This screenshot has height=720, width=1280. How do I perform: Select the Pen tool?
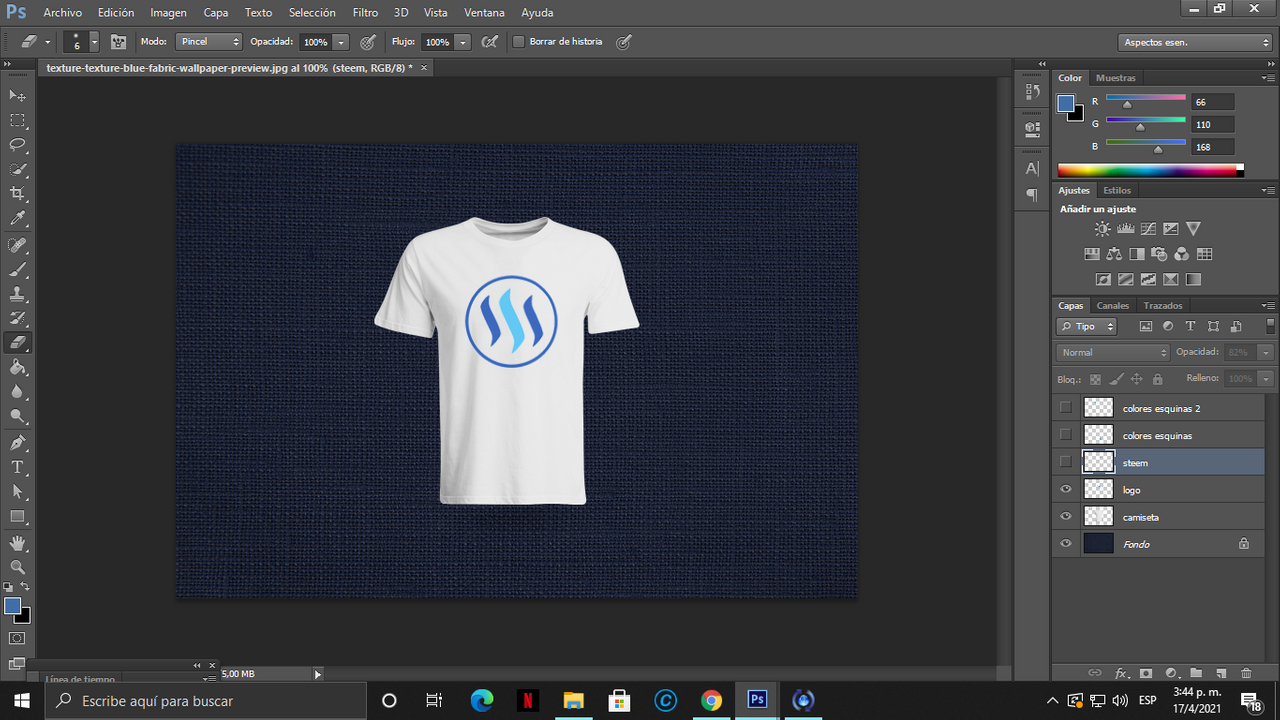point(18,443)
